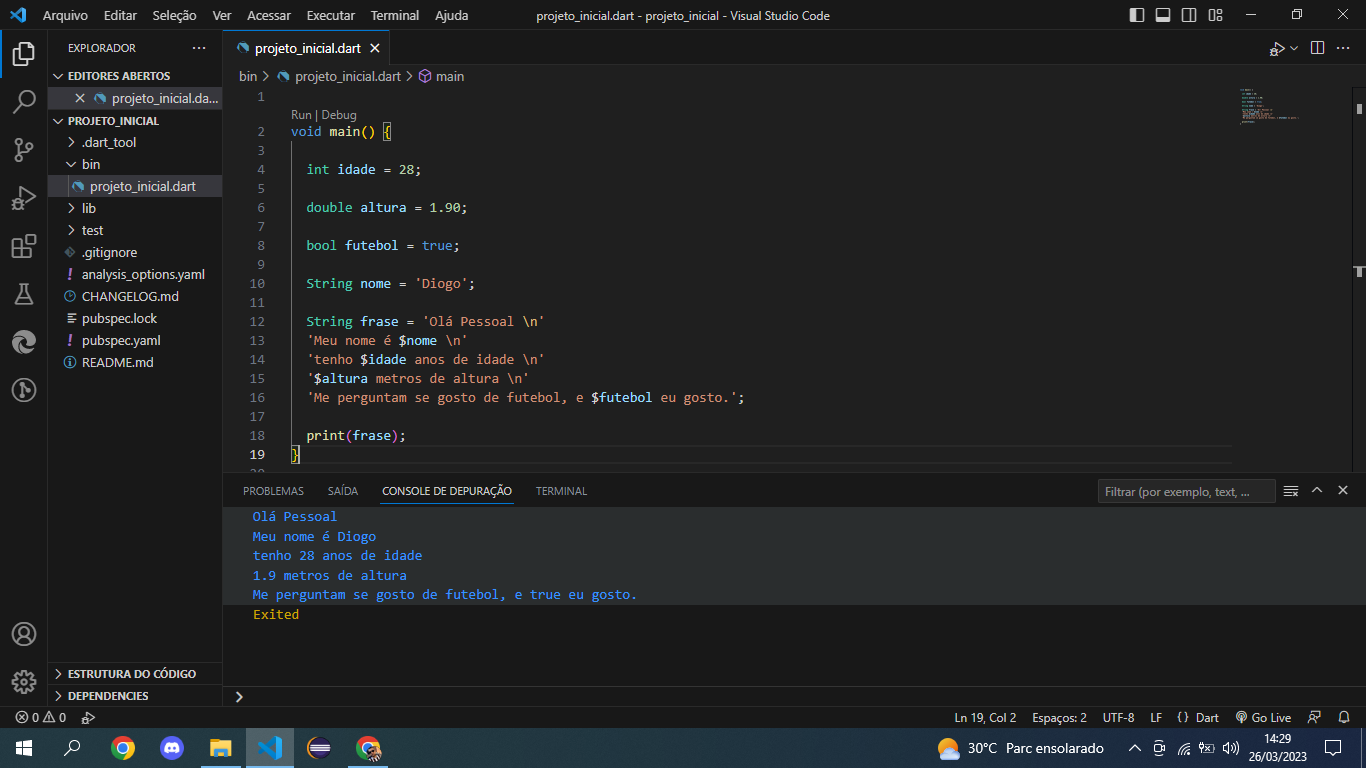Open the Search view in activity bar
This screenshot has width=1366, height=768.
[x=24, y=101]
